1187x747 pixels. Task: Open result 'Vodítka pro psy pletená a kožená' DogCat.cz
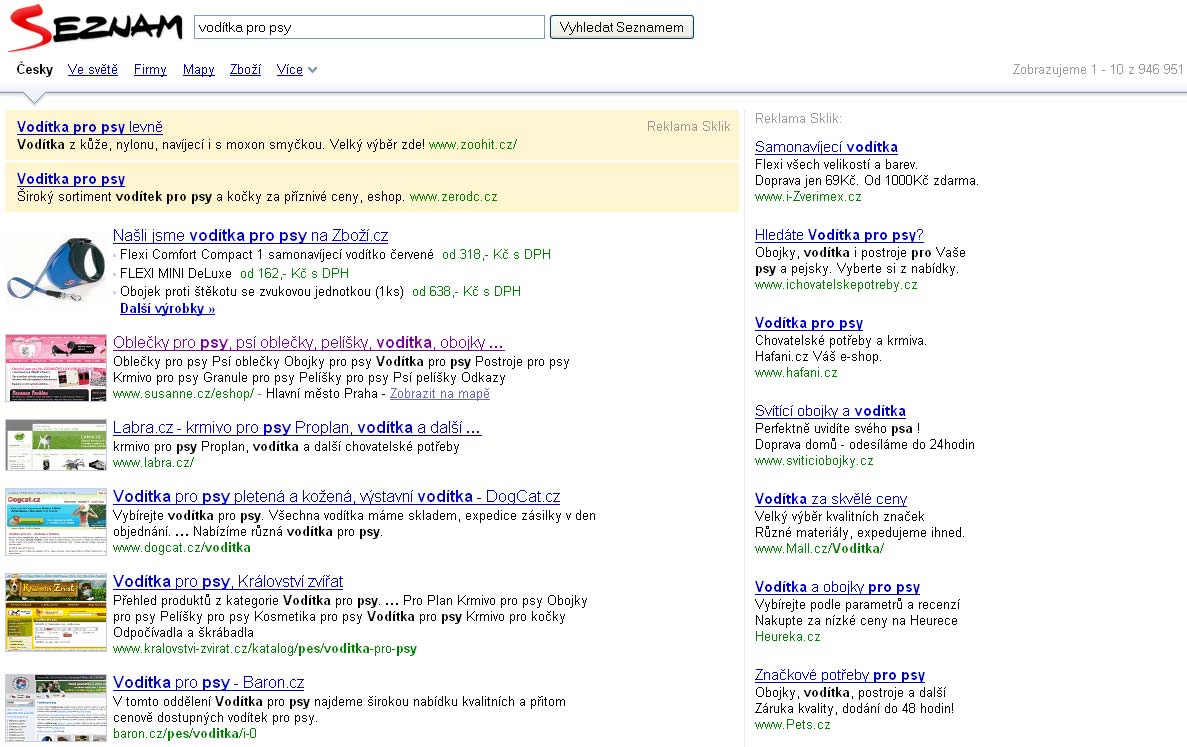point(336,496)
